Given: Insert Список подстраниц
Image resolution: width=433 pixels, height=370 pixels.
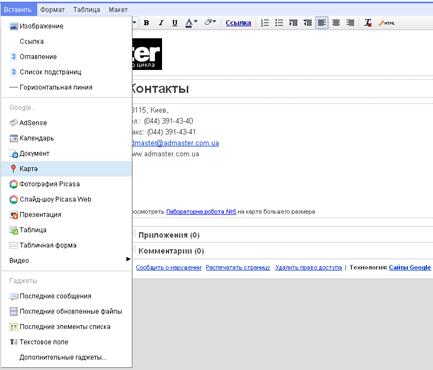Looking at the screenshot, I should (66, 72).
